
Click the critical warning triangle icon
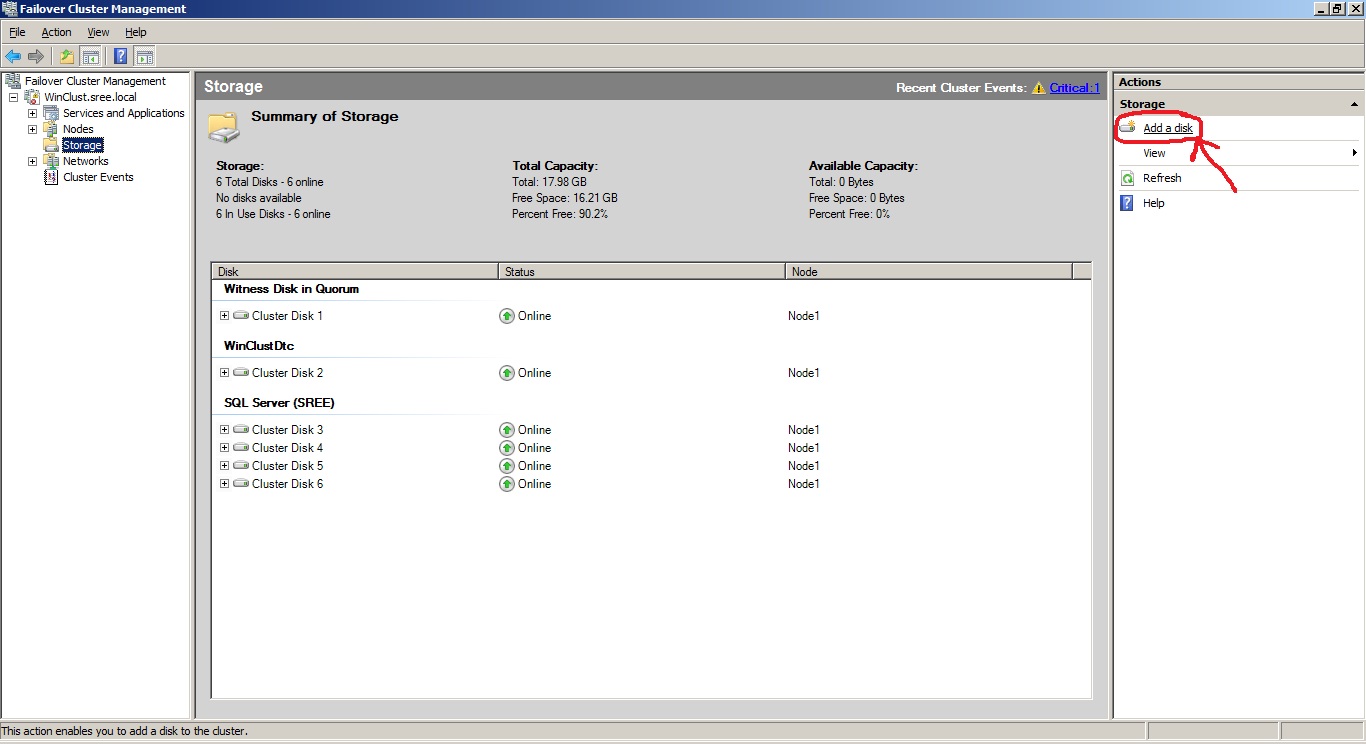(1039, 88)
